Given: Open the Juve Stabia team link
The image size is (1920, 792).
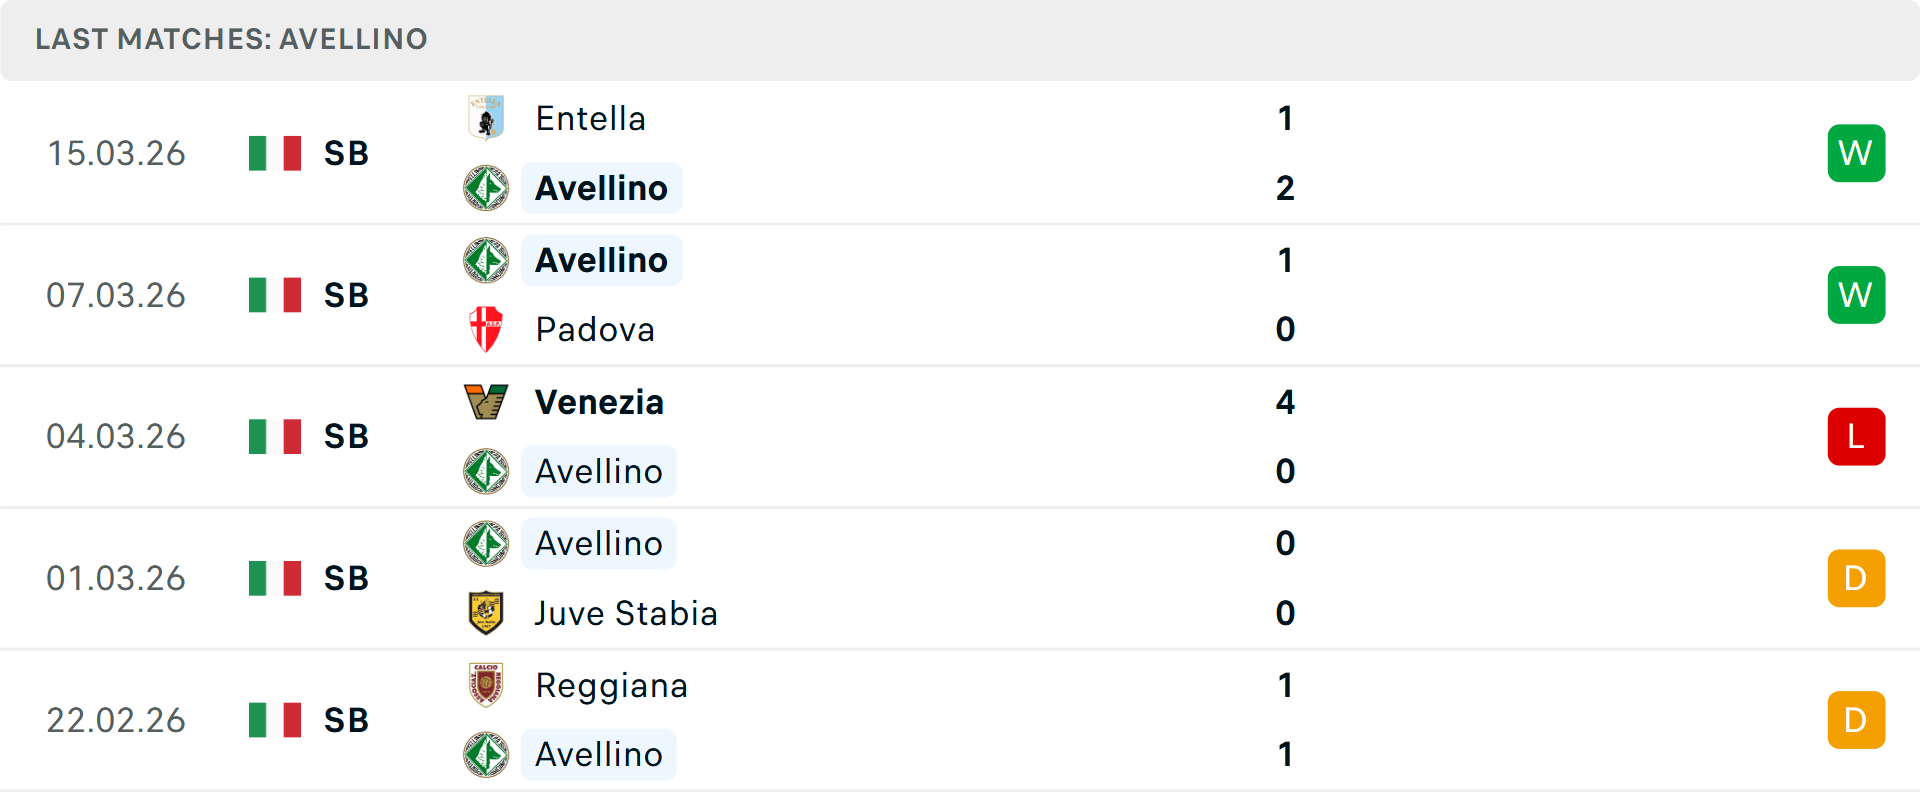Looking at the screenshot, I should (626, 613).
